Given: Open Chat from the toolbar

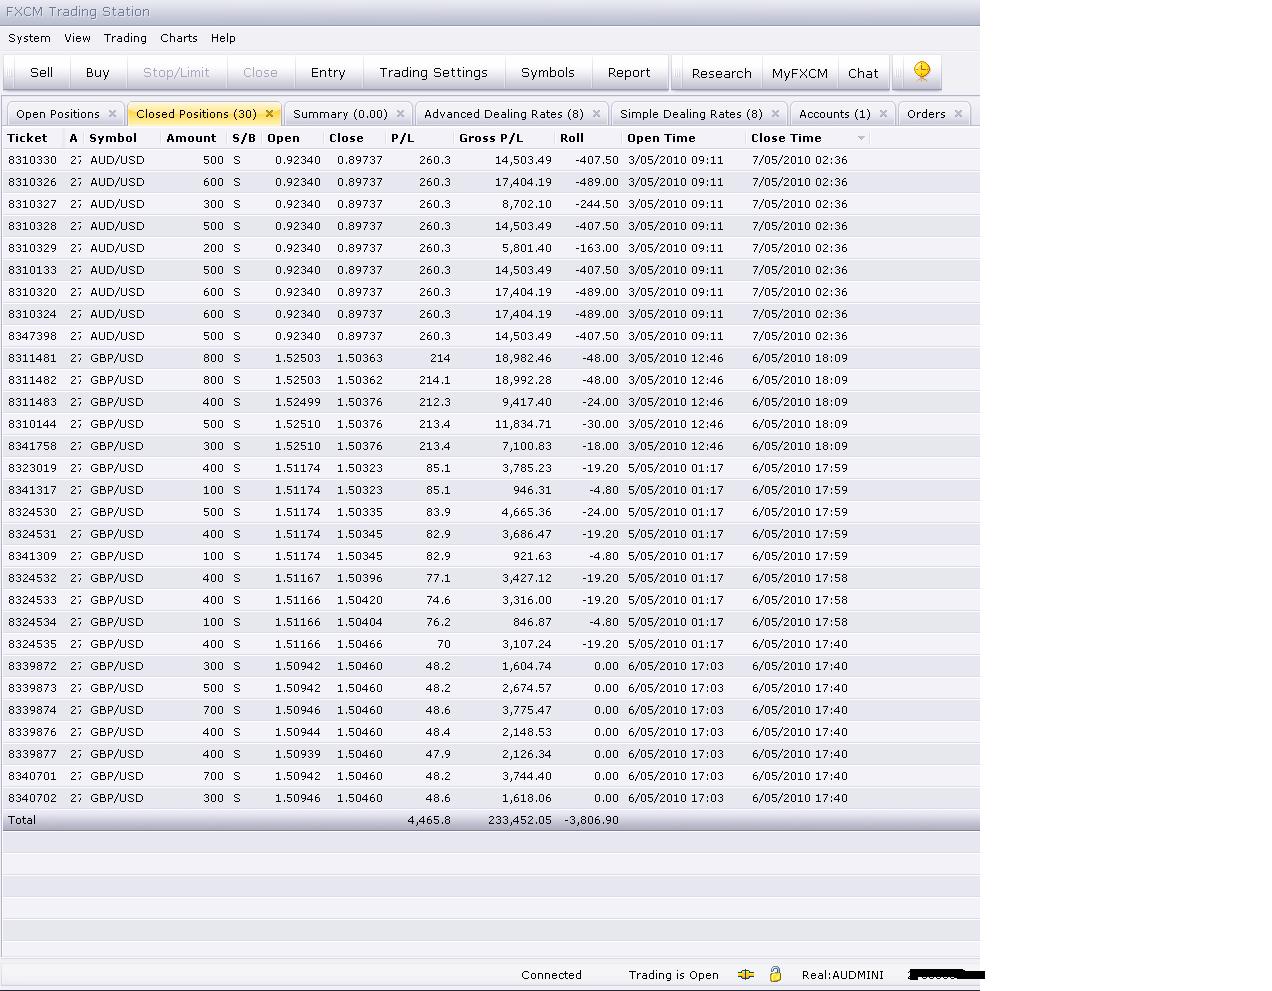Looking at the screenshot, I should click(x=863, y=73).
